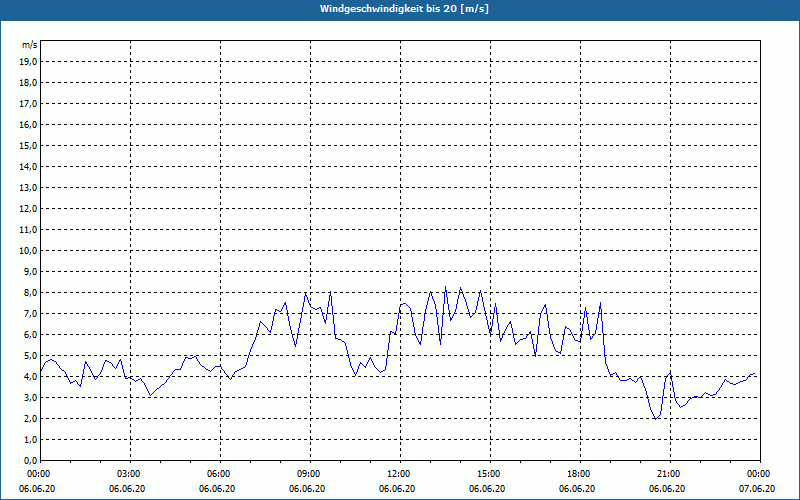This screenshot has width=800, height=500.
Task: Select the "06.06.20" date beneath 06:00
Action: point(217,489)
